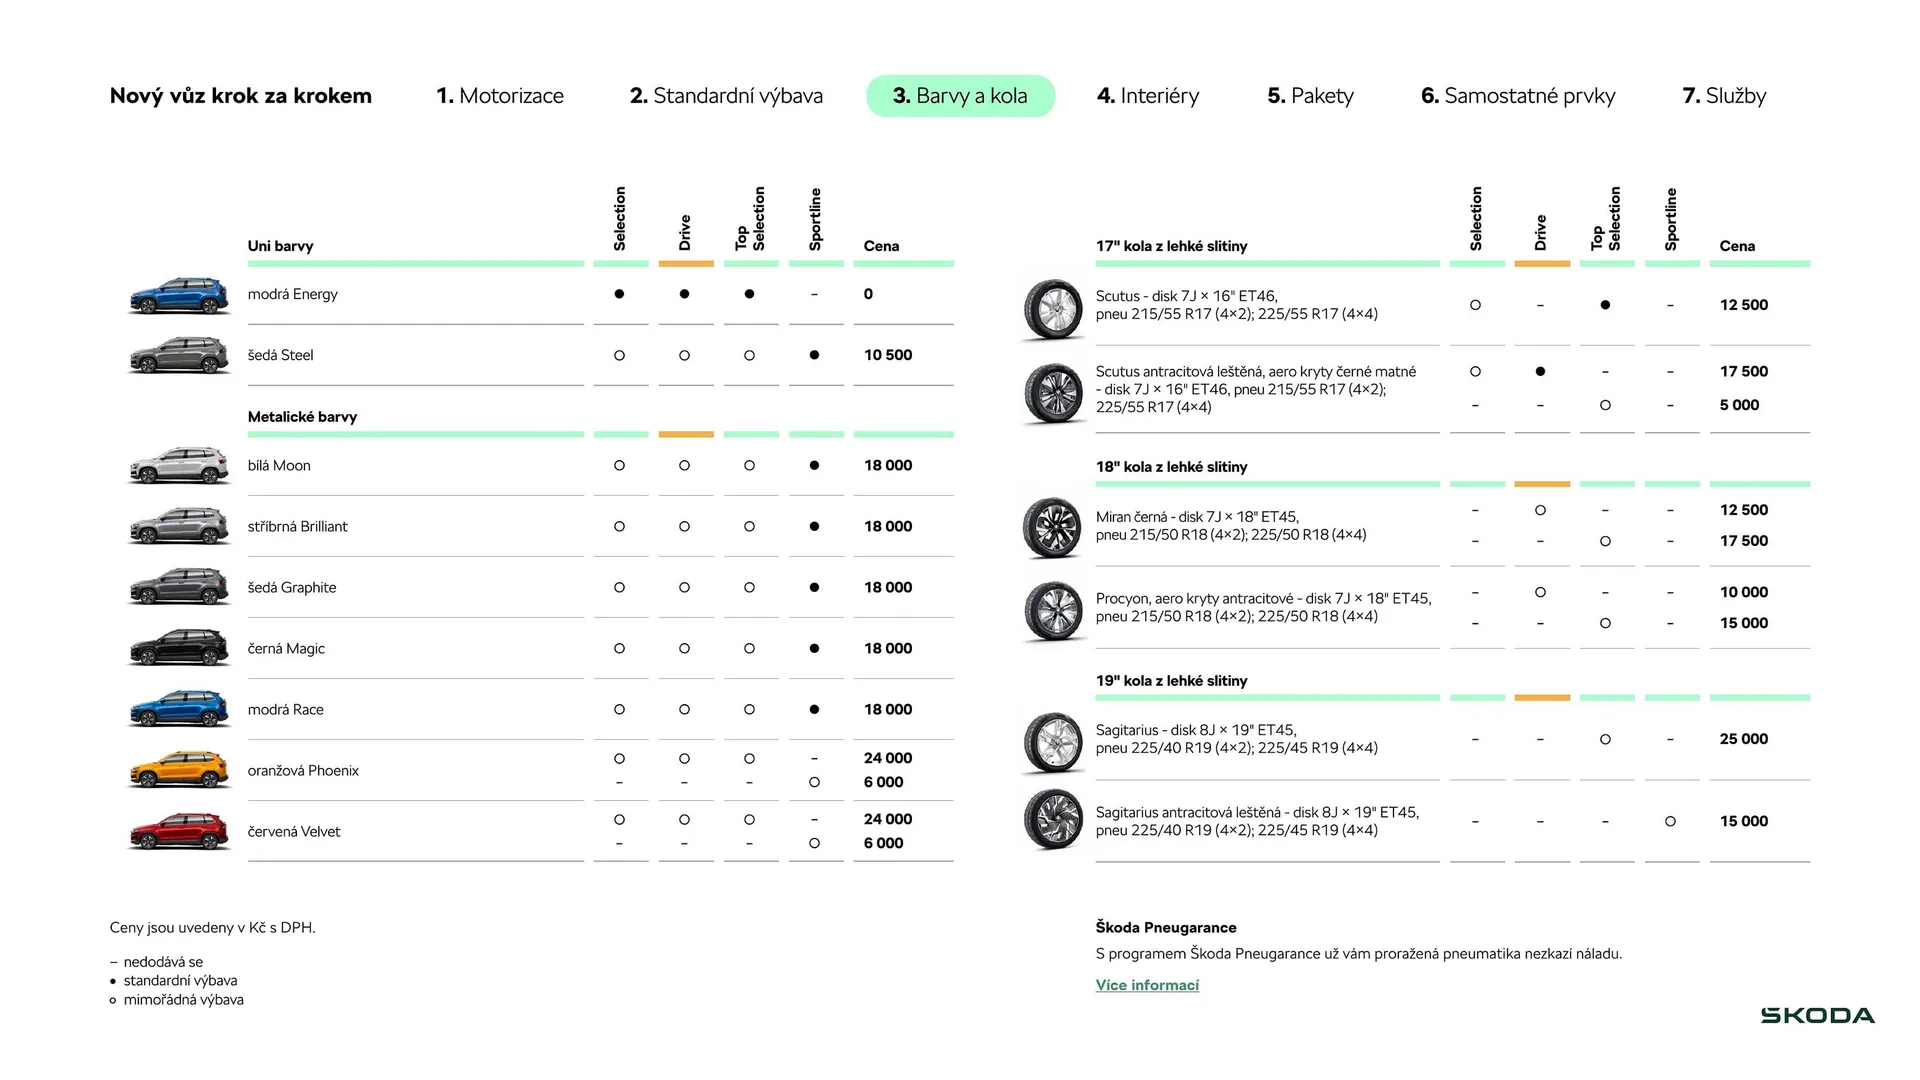The height and width of the screenshot is (1080, 1920).
Task: Click the 'oranžová Phoenix' label
Action: point(303,771)
